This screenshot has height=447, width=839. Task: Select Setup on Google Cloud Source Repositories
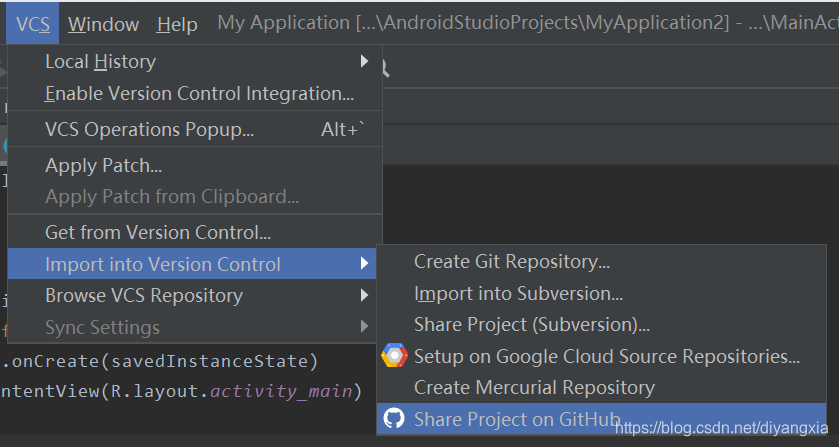pos(601,356)
